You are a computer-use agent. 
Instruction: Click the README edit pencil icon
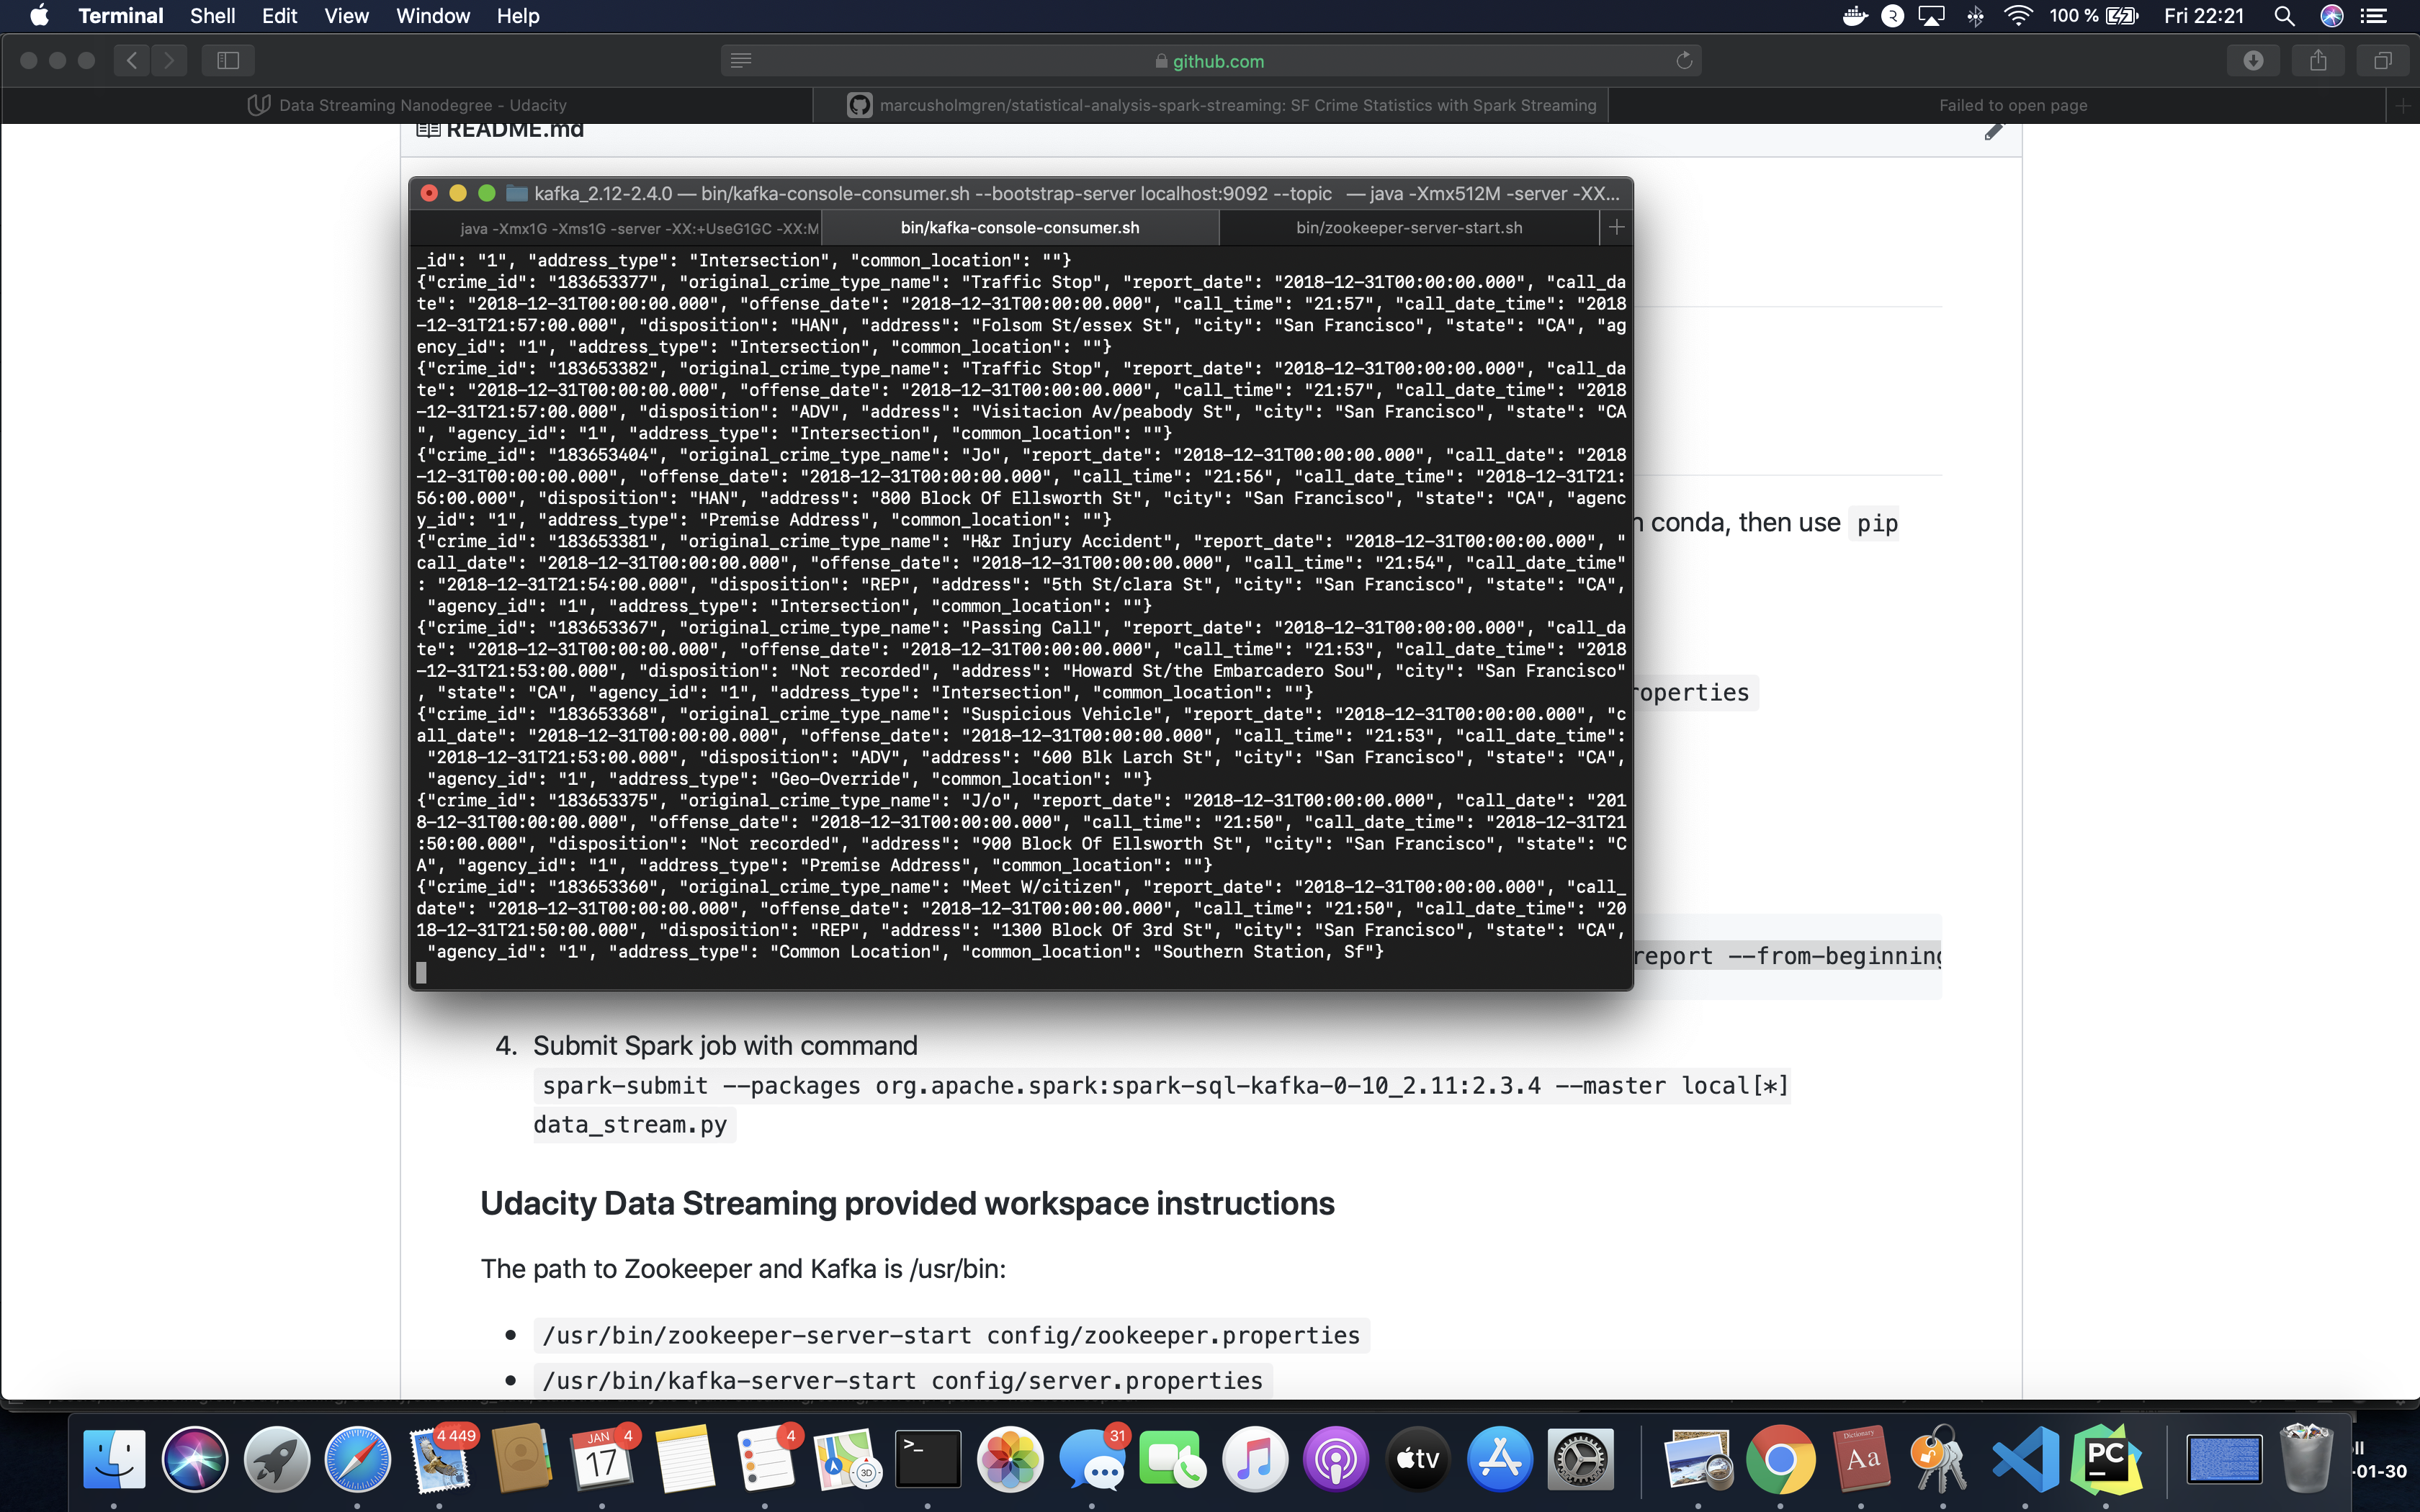click(1993, 131)
